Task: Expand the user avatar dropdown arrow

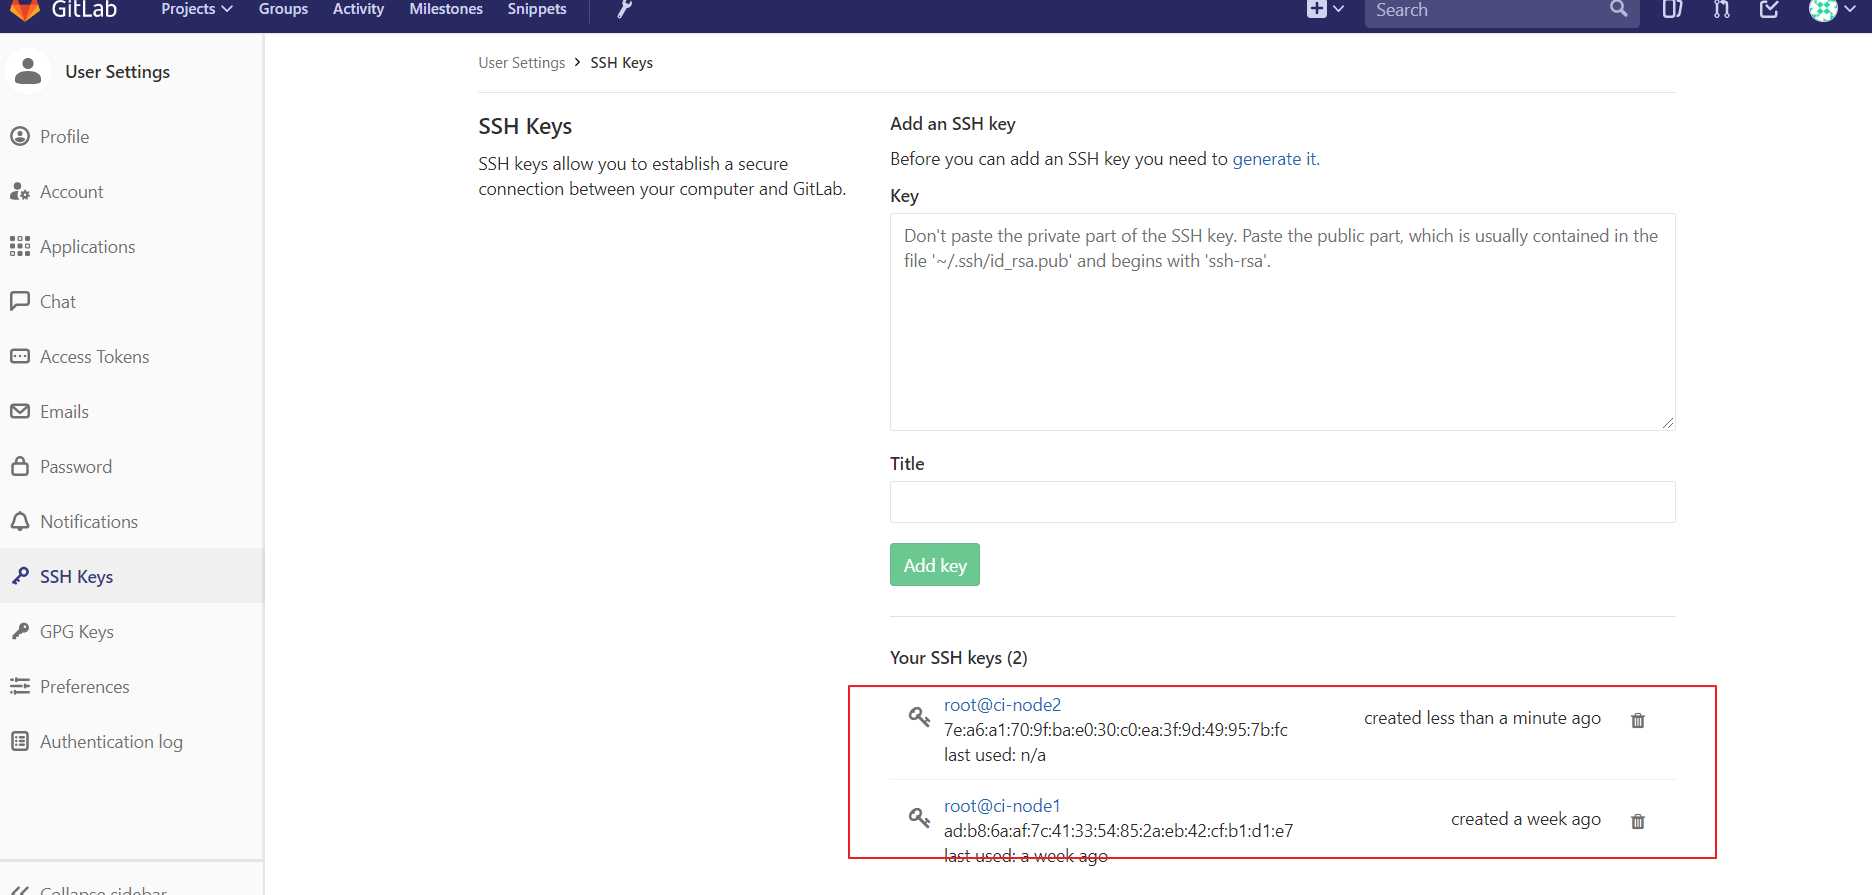Action: 1850,10
